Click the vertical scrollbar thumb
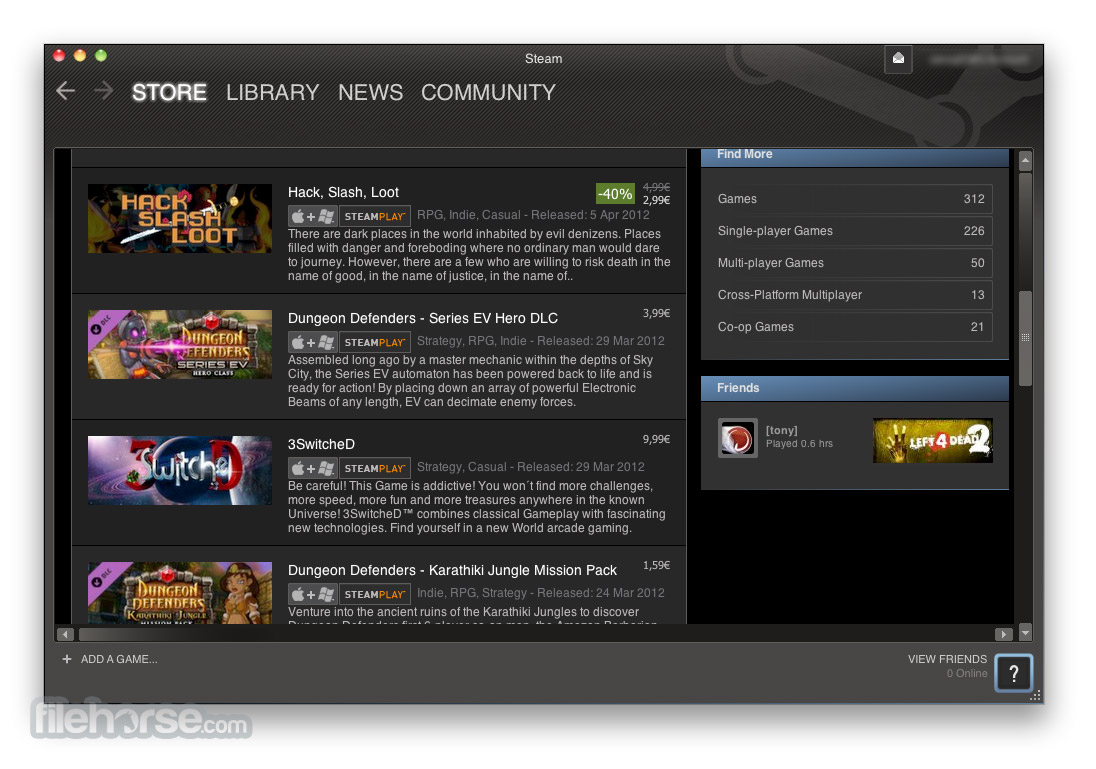This screenshot has height=769, width=1096. [x=1025, y=338]
